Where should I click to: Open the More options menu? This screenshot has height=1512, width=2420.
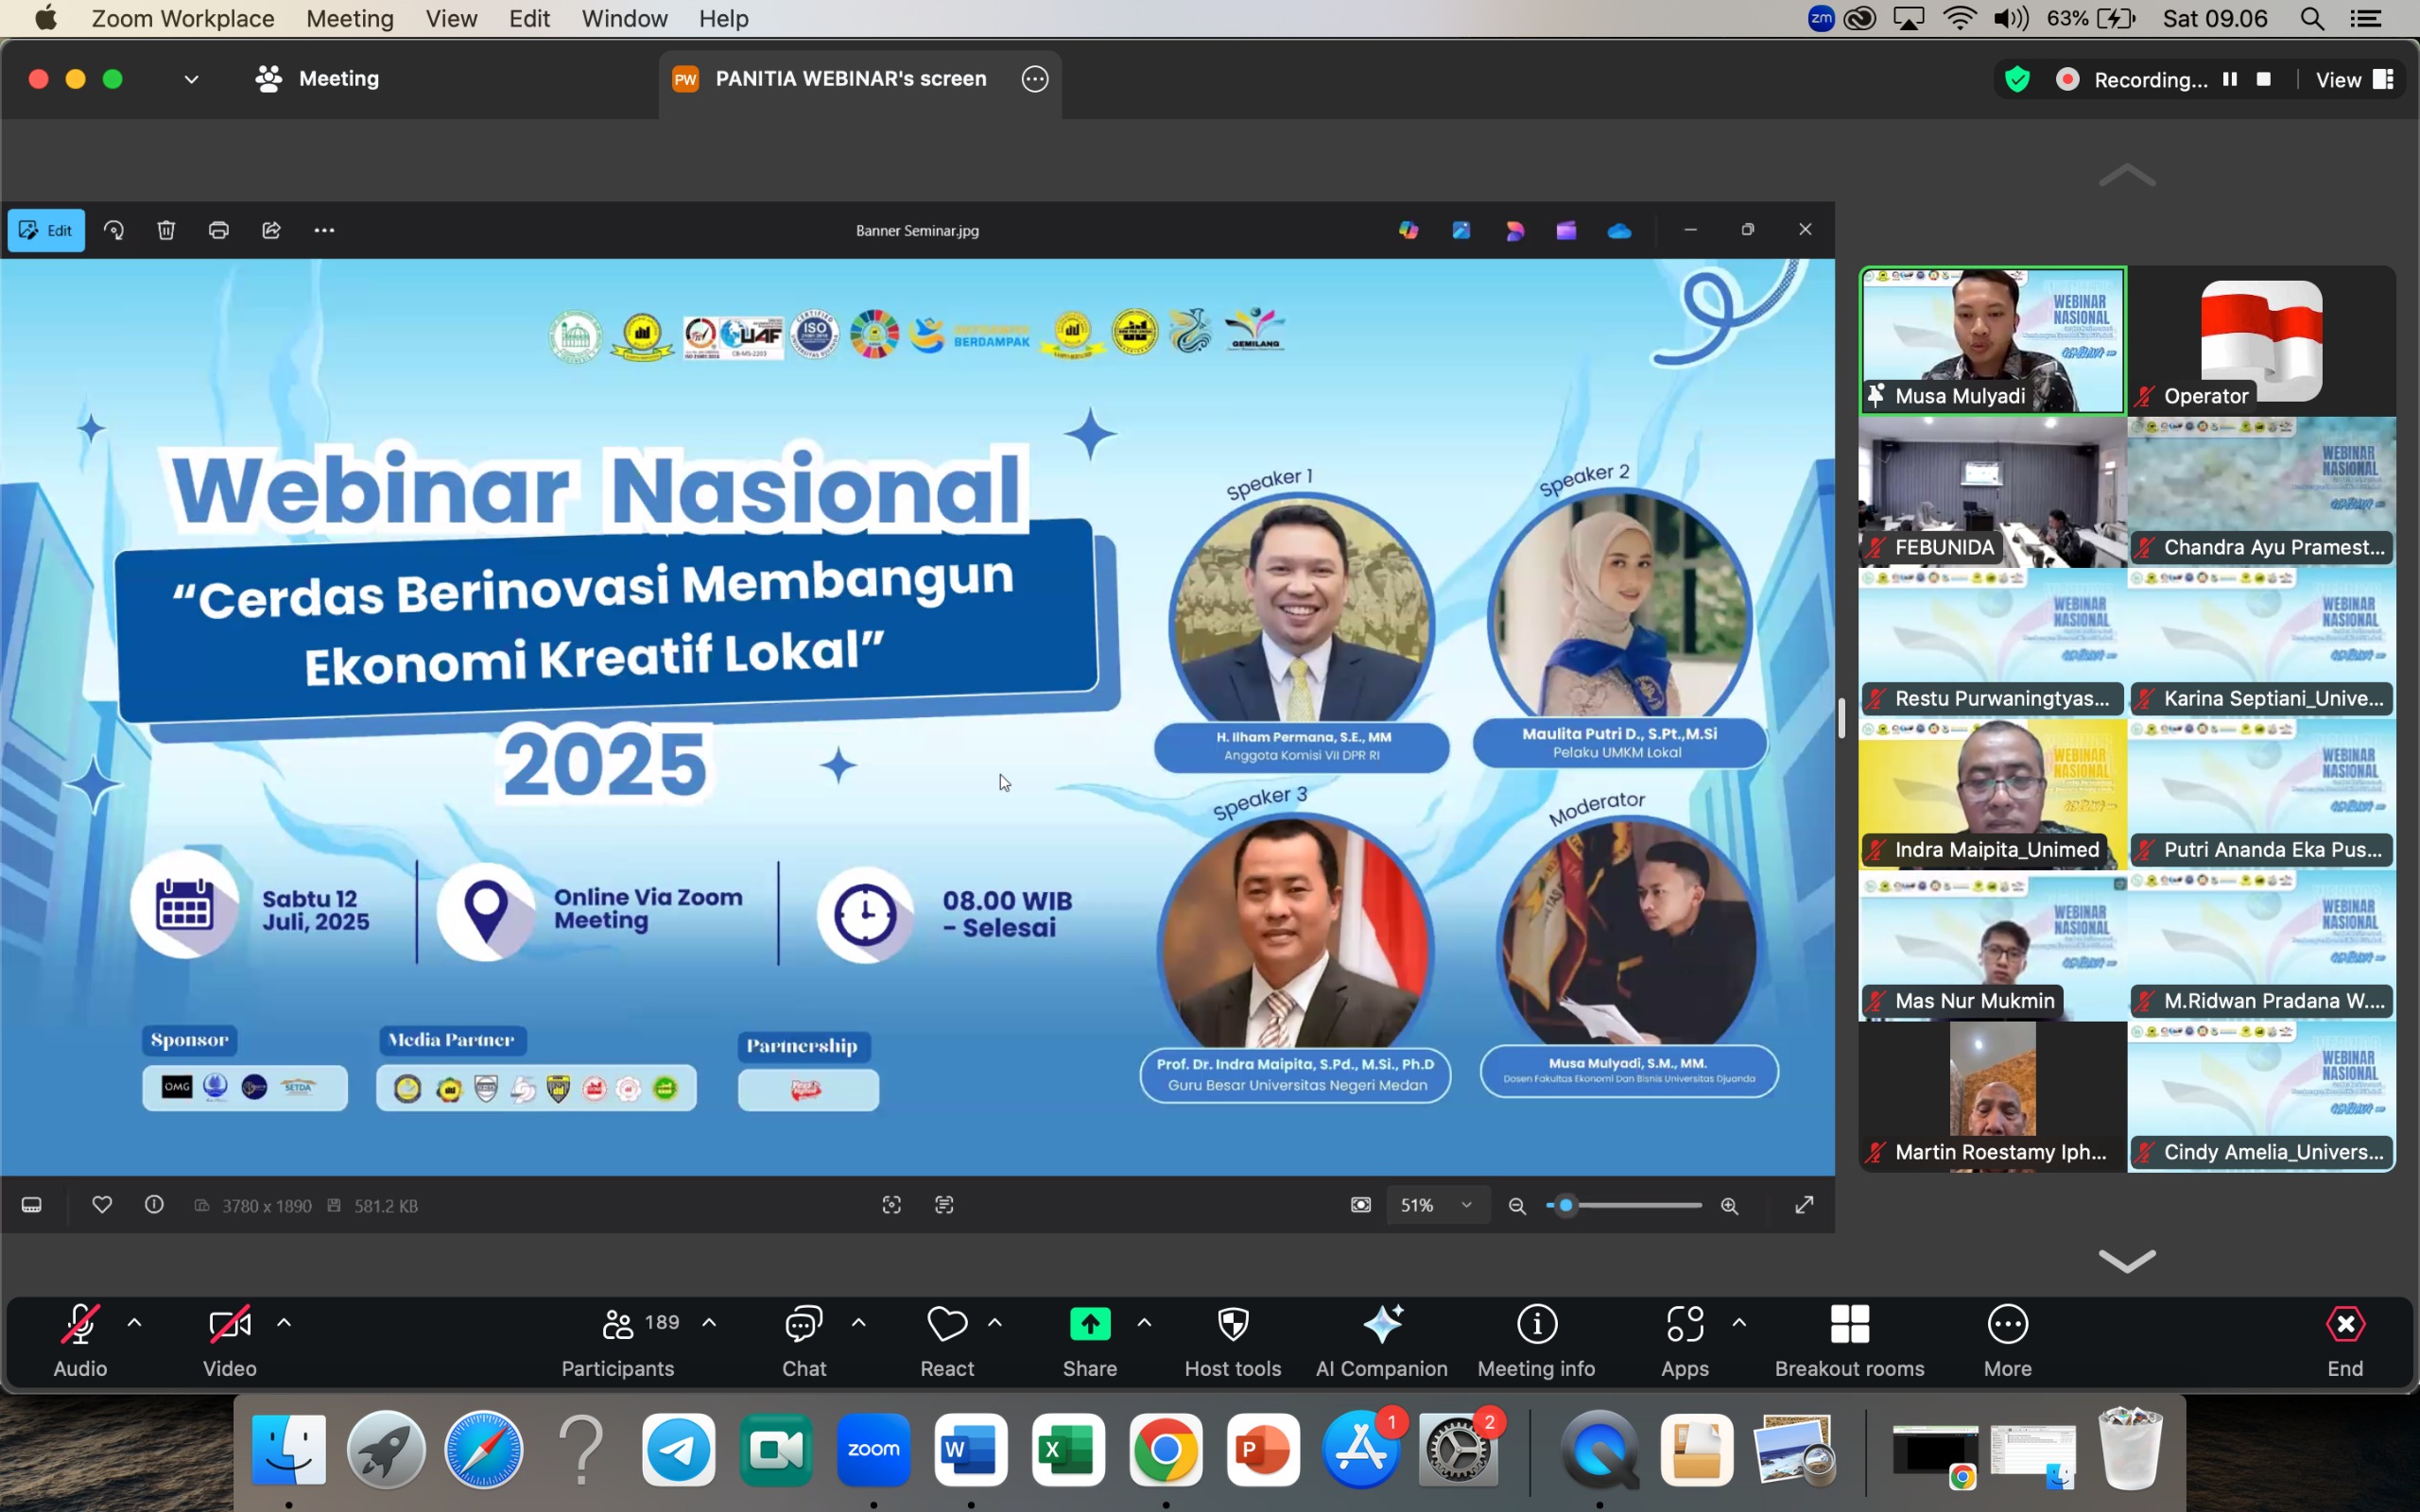[2008, 1340]
